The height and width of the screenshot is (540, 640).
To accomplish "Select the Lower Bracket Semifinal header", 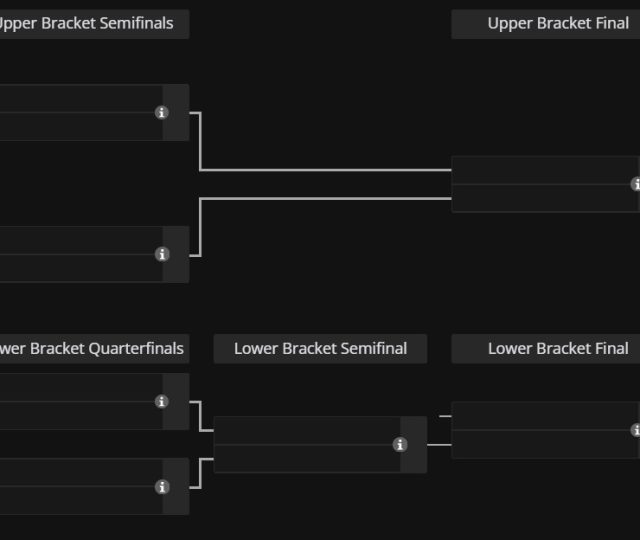I will tap(320, 349).
